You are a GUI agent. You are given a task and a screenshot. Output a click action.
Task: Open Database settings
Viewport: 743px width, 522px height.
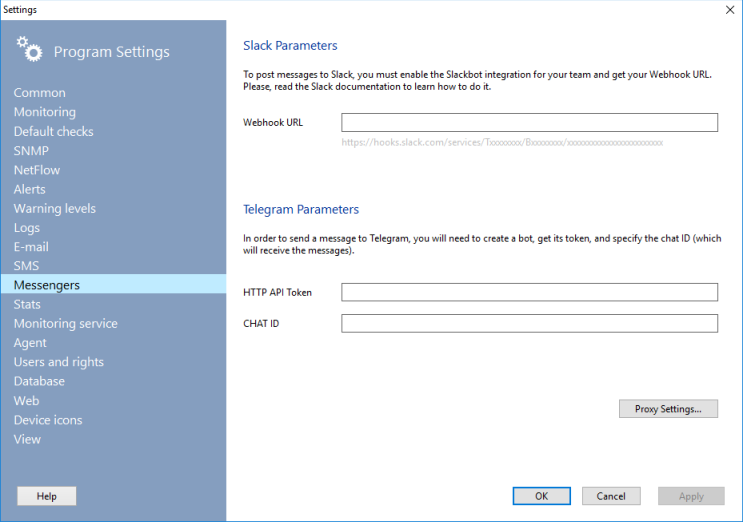tap(39, 381)
